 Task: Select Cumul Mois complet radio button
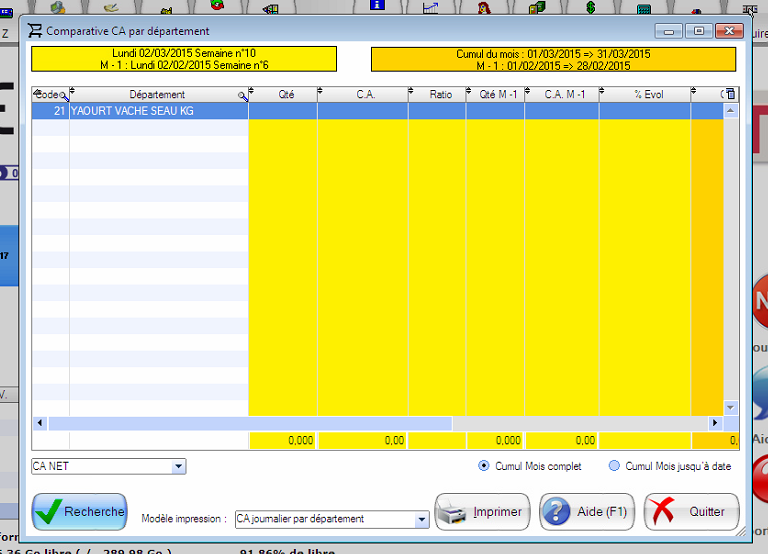[x=484, y=466]
